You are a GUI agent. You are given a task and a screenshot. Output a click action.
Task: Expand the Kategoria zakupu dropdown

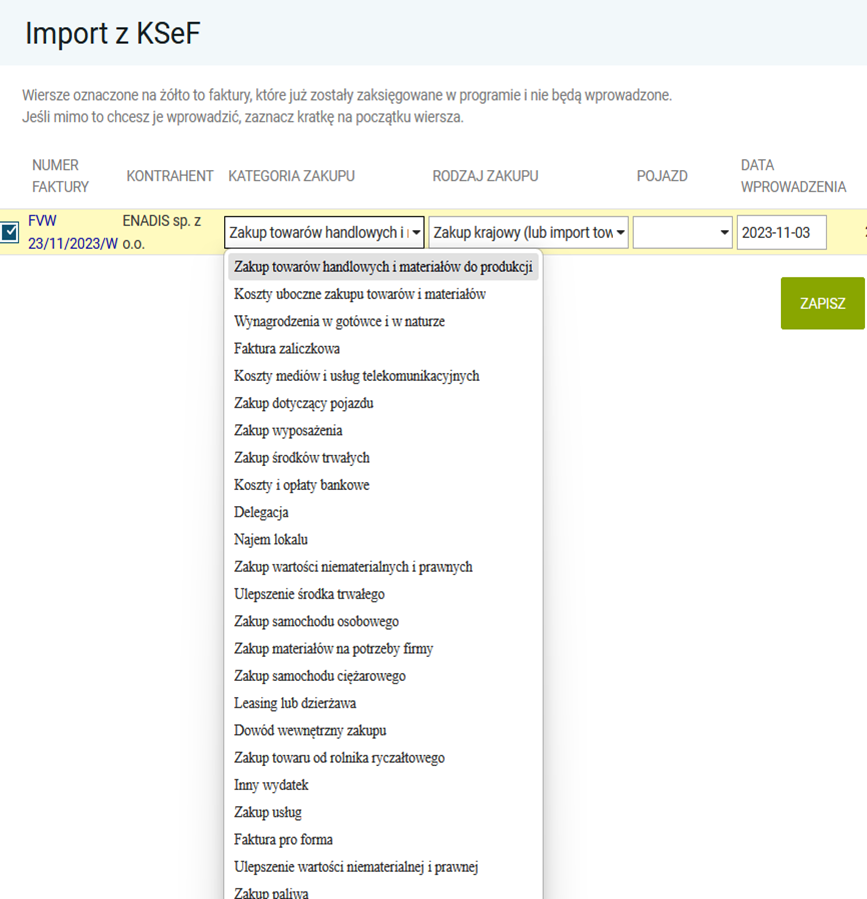coord(324,233)
